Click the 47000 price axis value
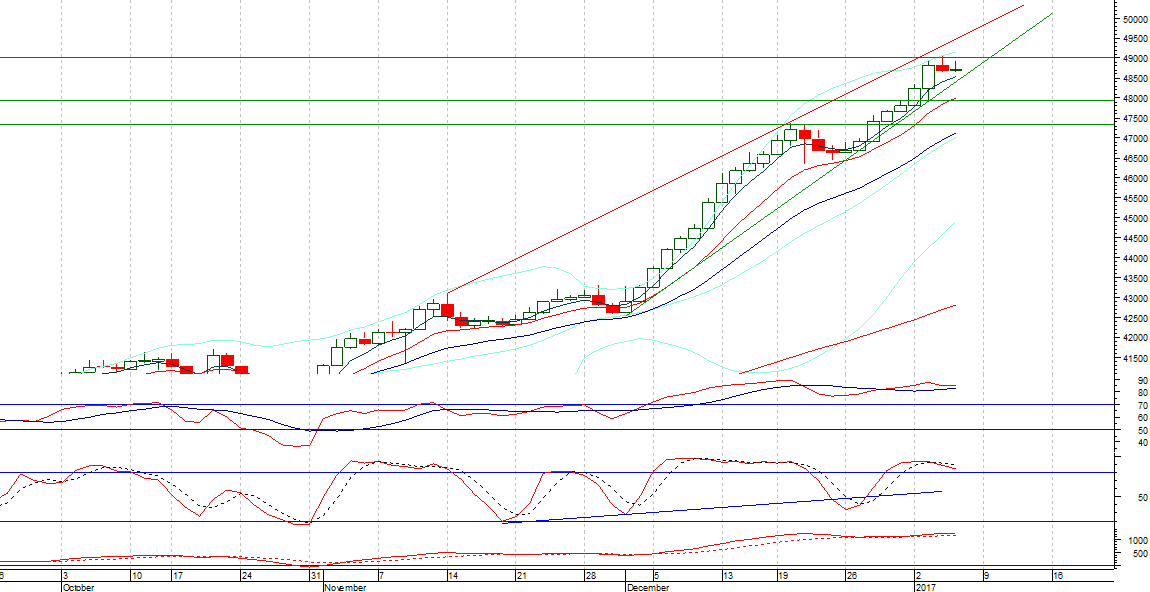 1134,139
